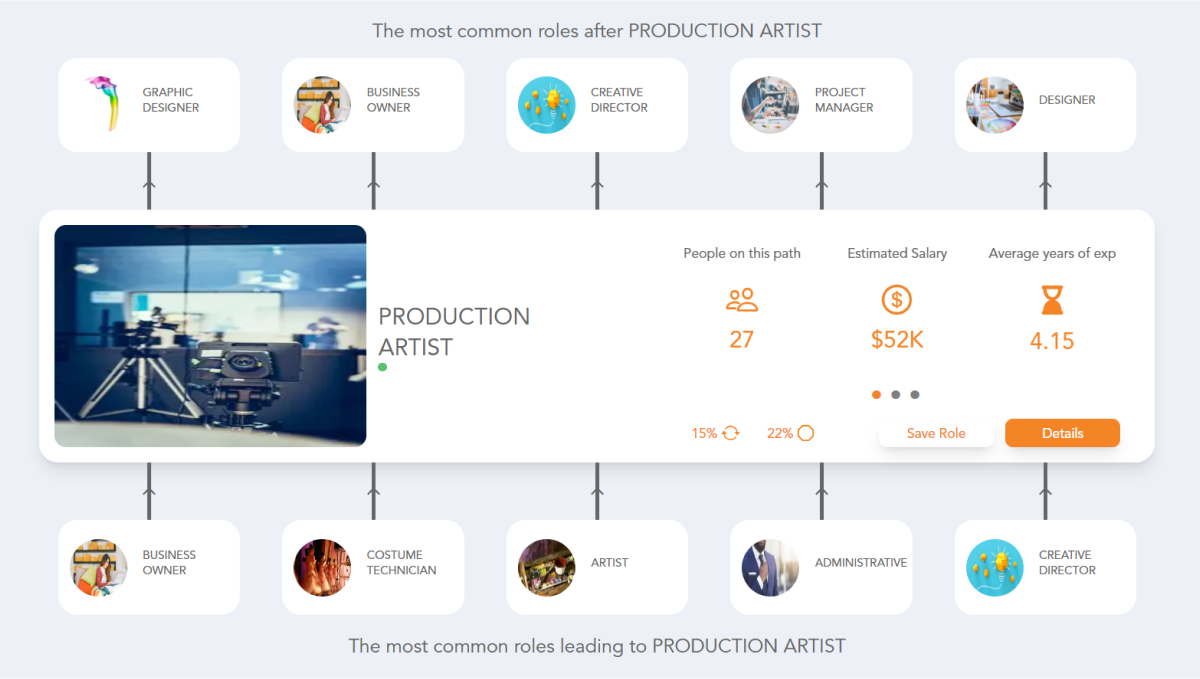
Task: Select the Artist card in bottom row
Action: pos(596,566)
